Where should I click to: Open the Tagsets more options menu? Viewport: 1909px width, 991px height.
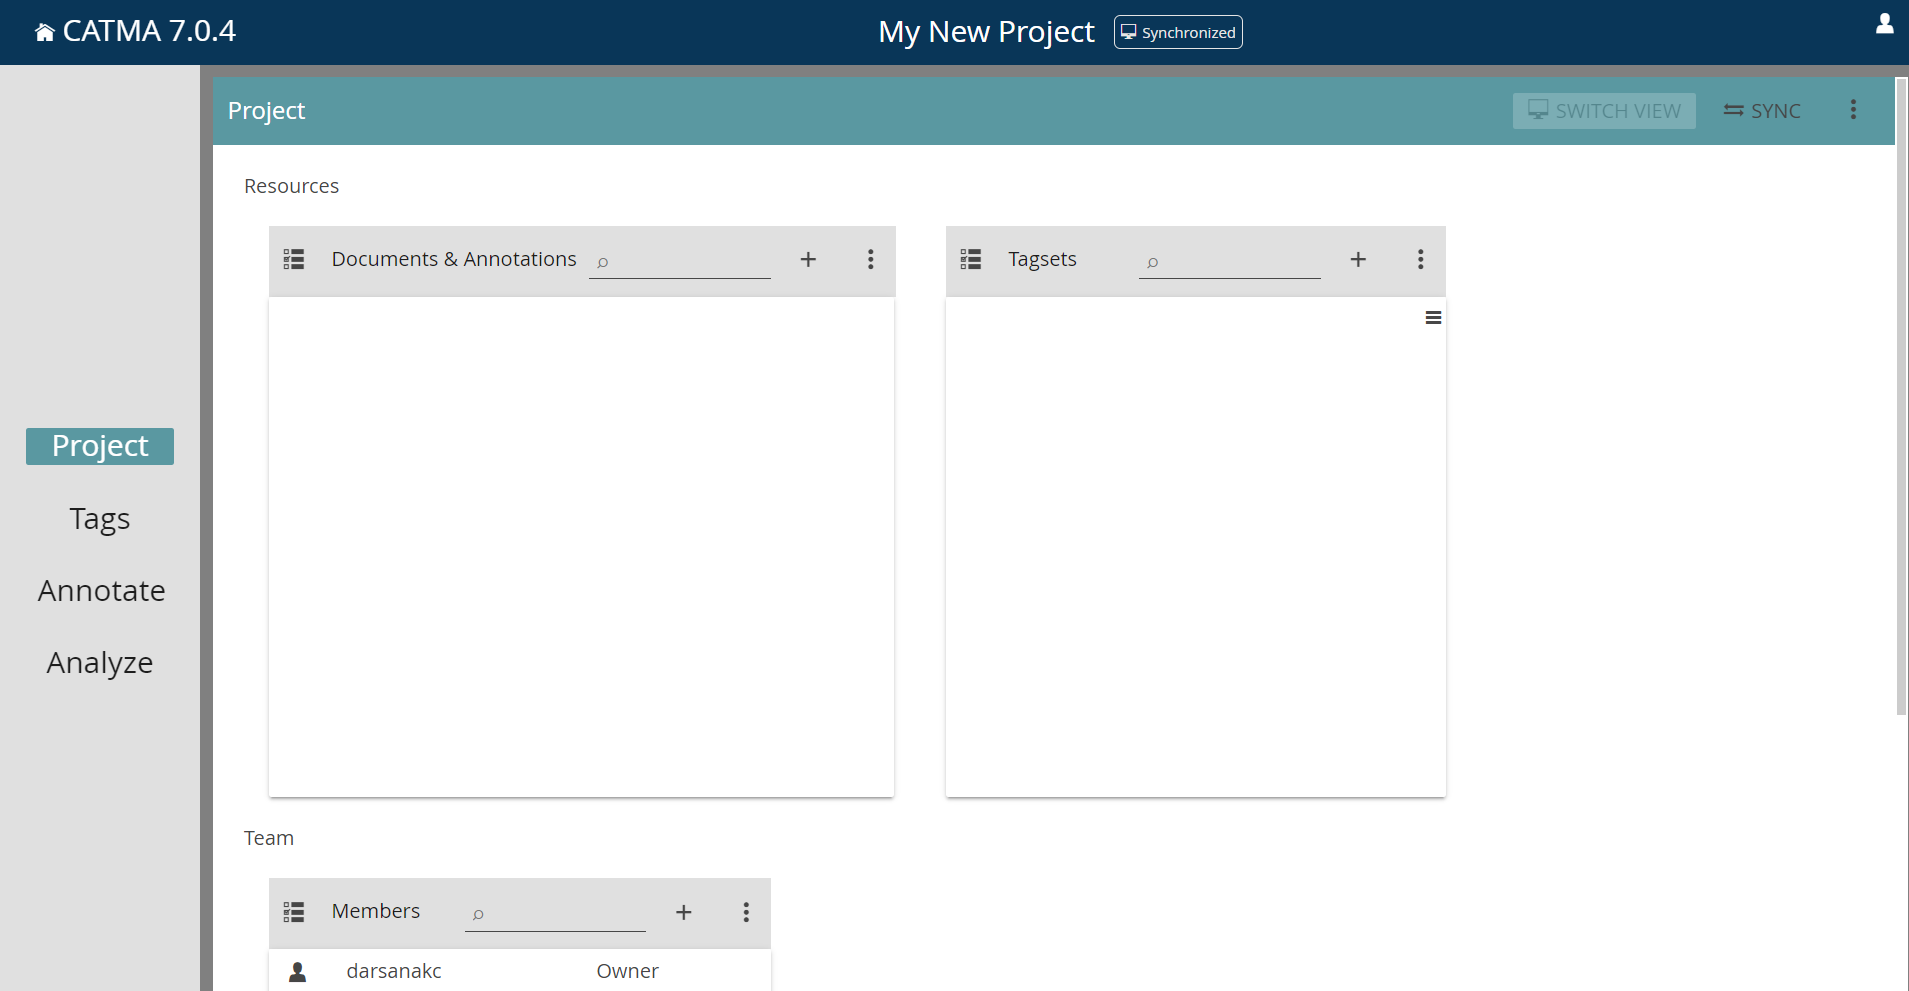pos(1420,260)
